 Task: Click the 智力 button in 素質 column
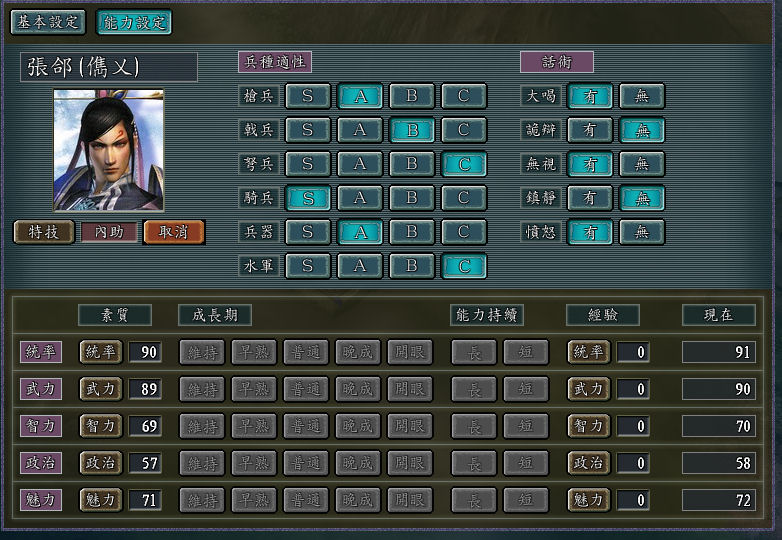101,426
